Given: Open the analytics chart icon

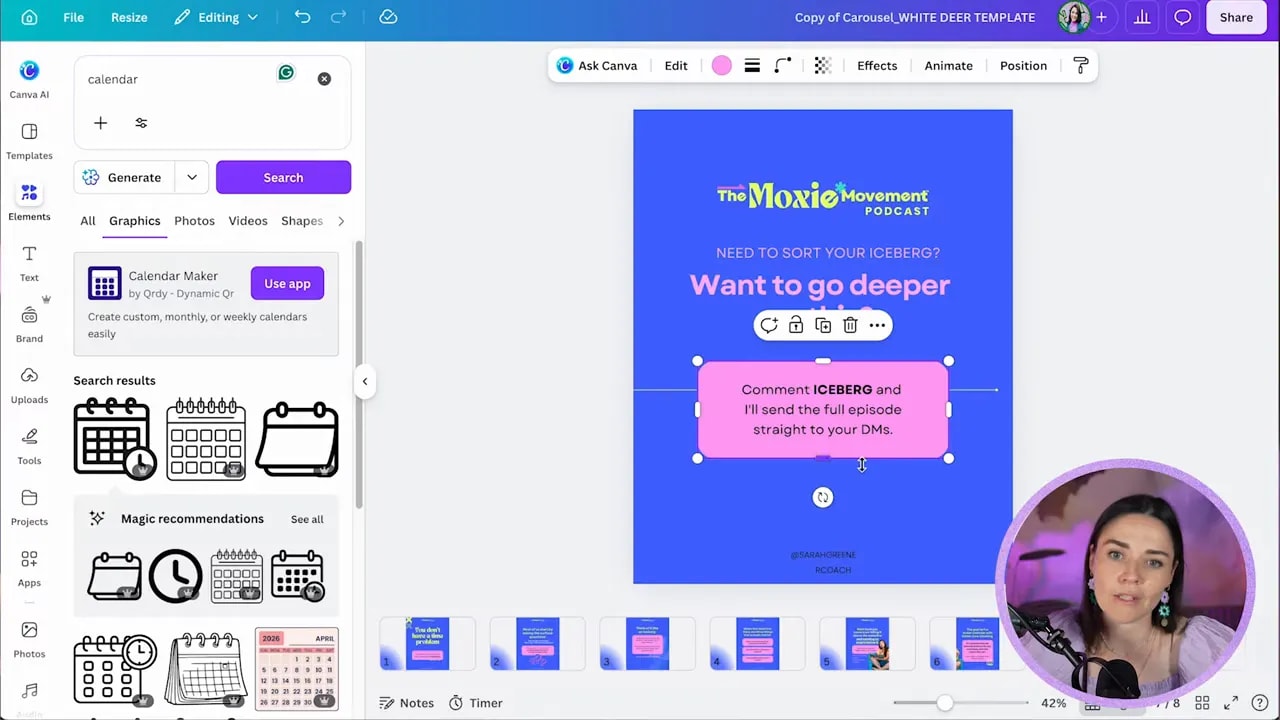Looking at the screenshot, I should coord(1141,17).
